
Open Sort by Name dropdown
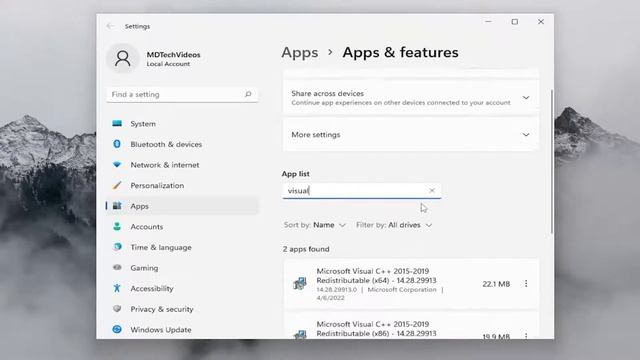(315, 225)
